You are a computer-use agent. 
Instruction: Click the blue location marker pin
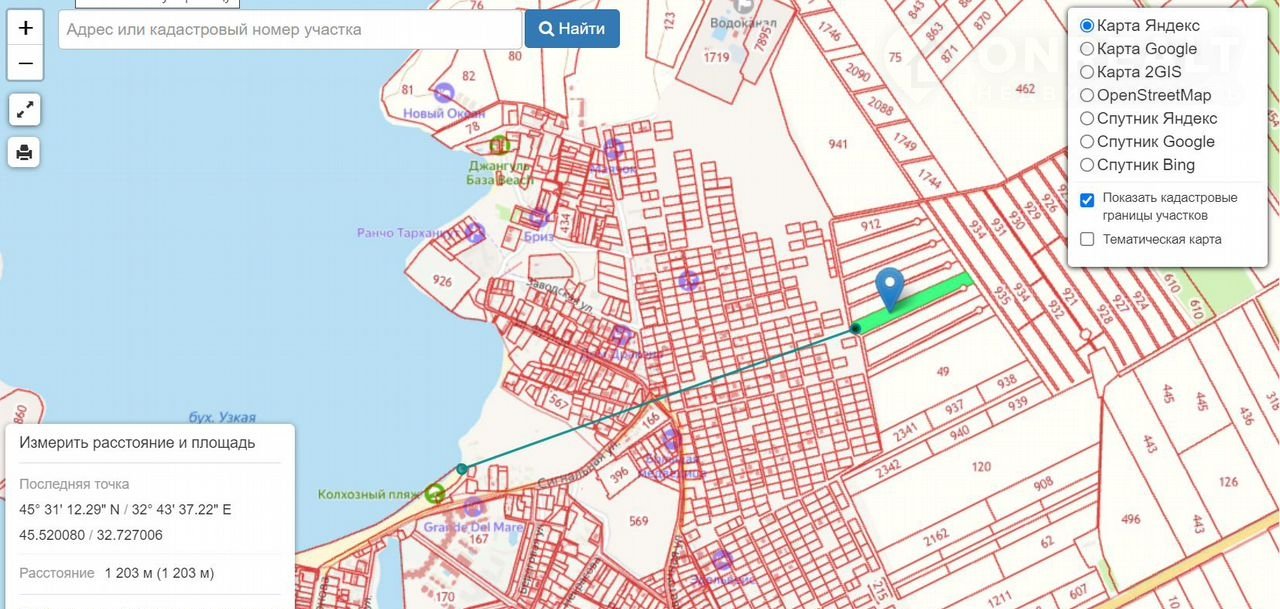pyautogui.click(x=889, y=288)
